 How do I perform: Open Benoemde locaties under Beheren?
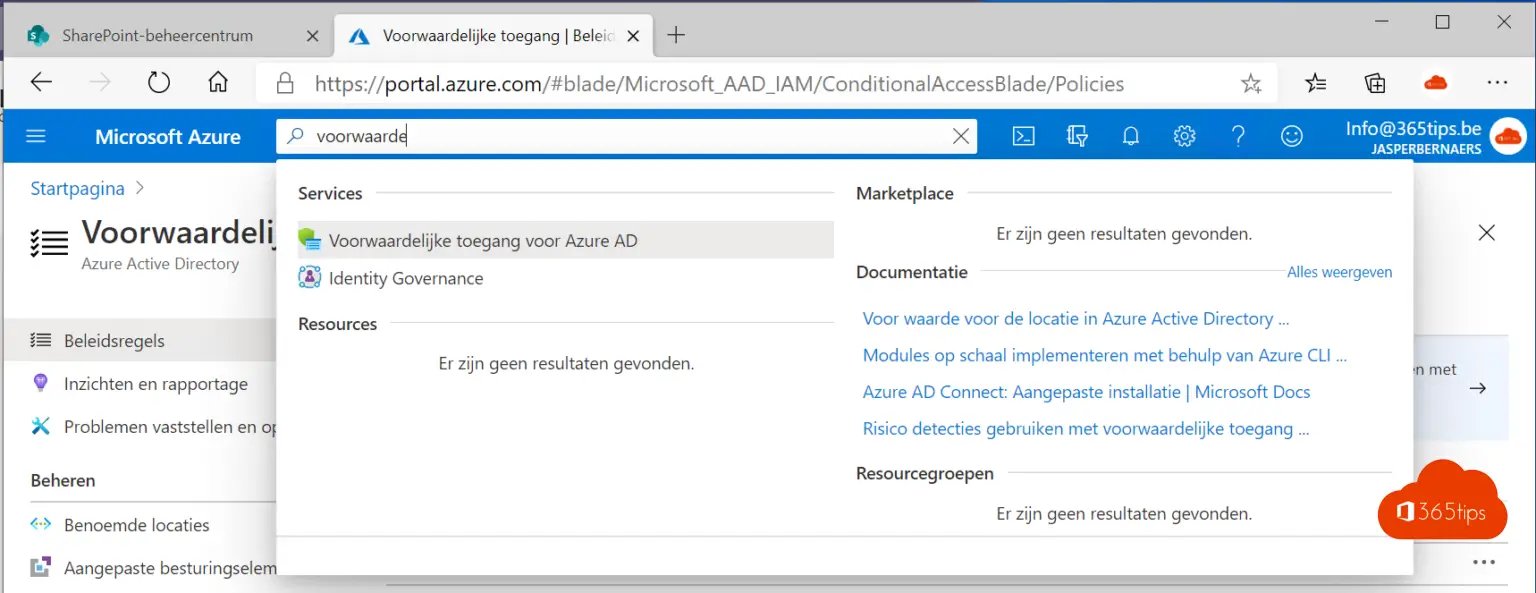pos(136,524)
